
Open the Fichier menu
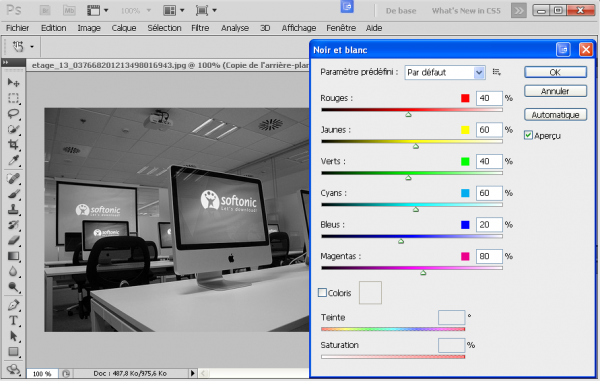(x=17, y=28)
